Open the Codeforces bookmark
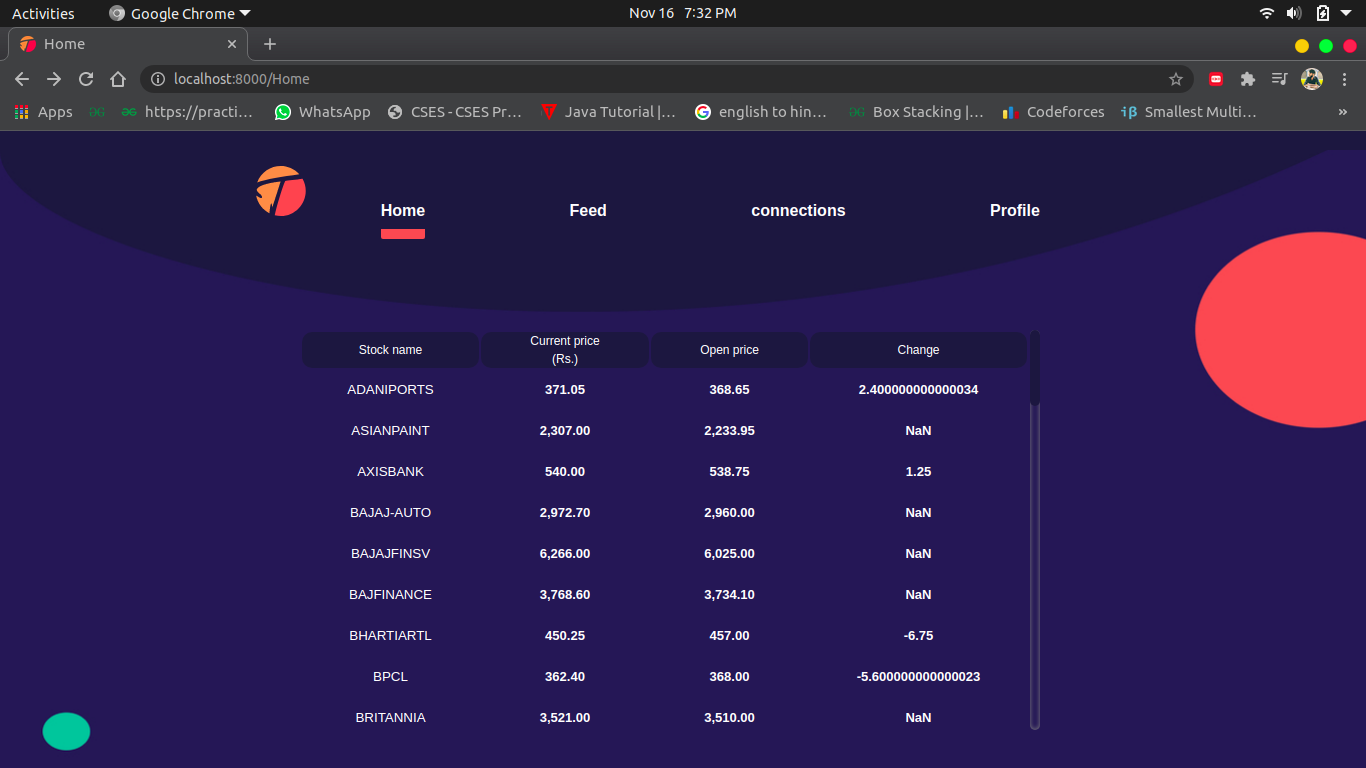This screenshot has height=768, width=1366. (x=1054, y=112)
